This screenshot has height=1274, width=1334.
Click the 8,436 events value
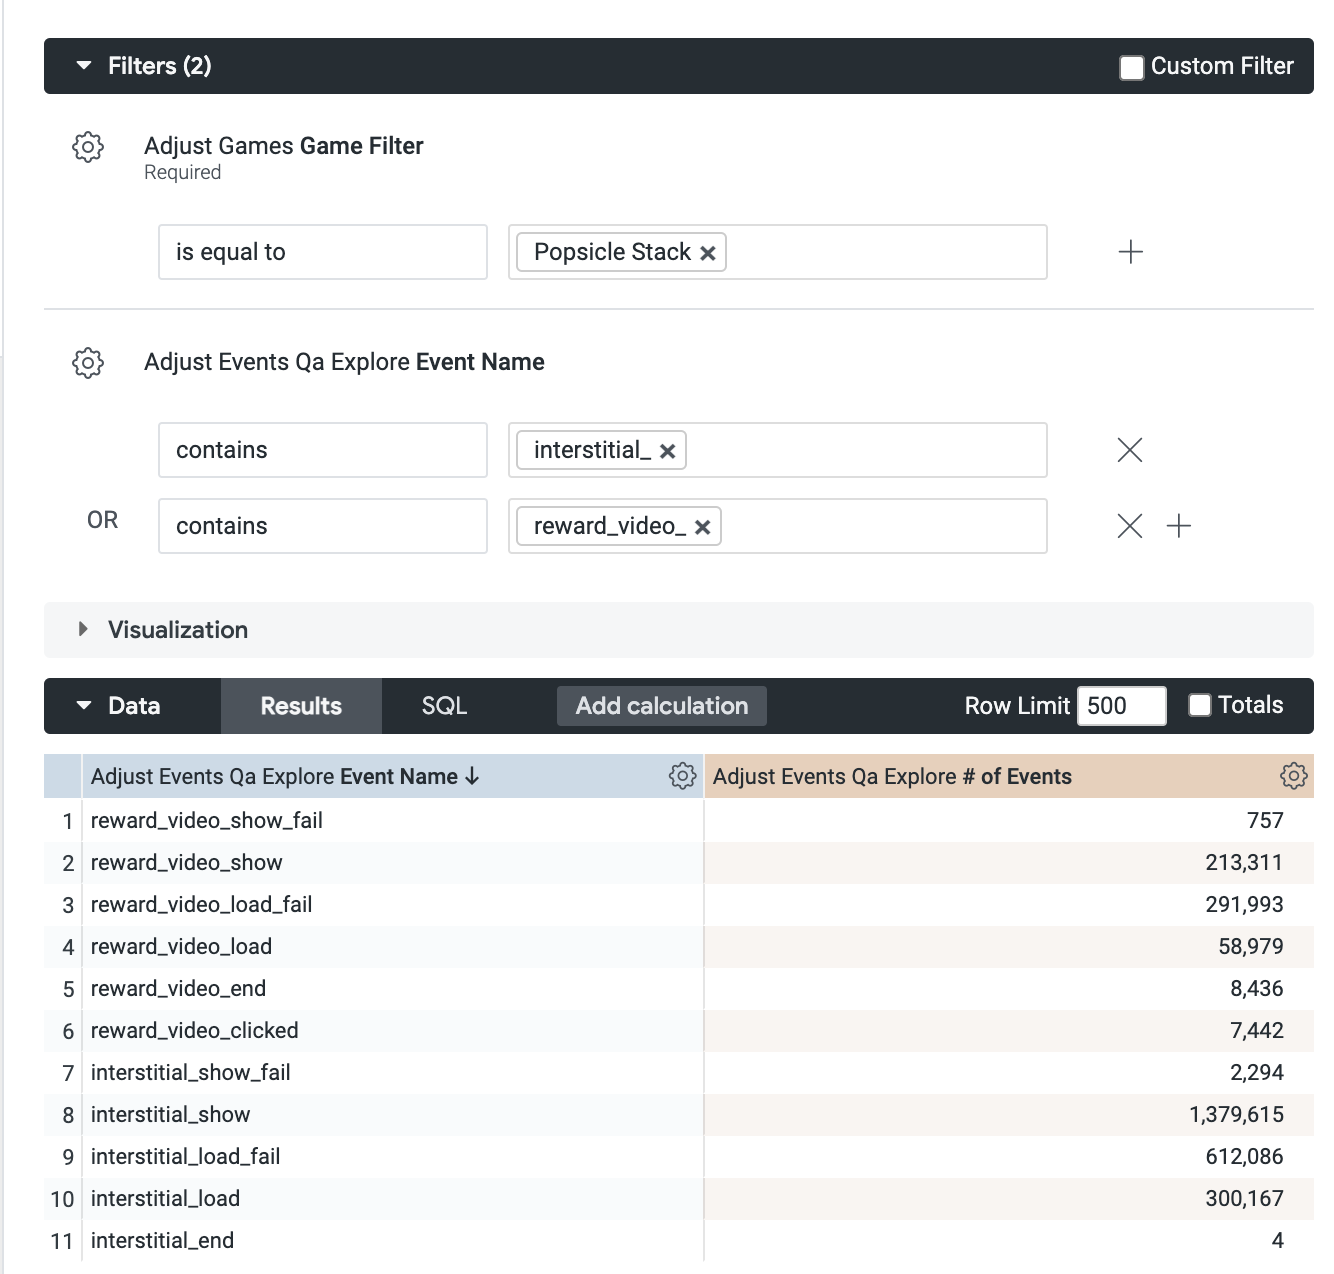(x=1257, y=989)
